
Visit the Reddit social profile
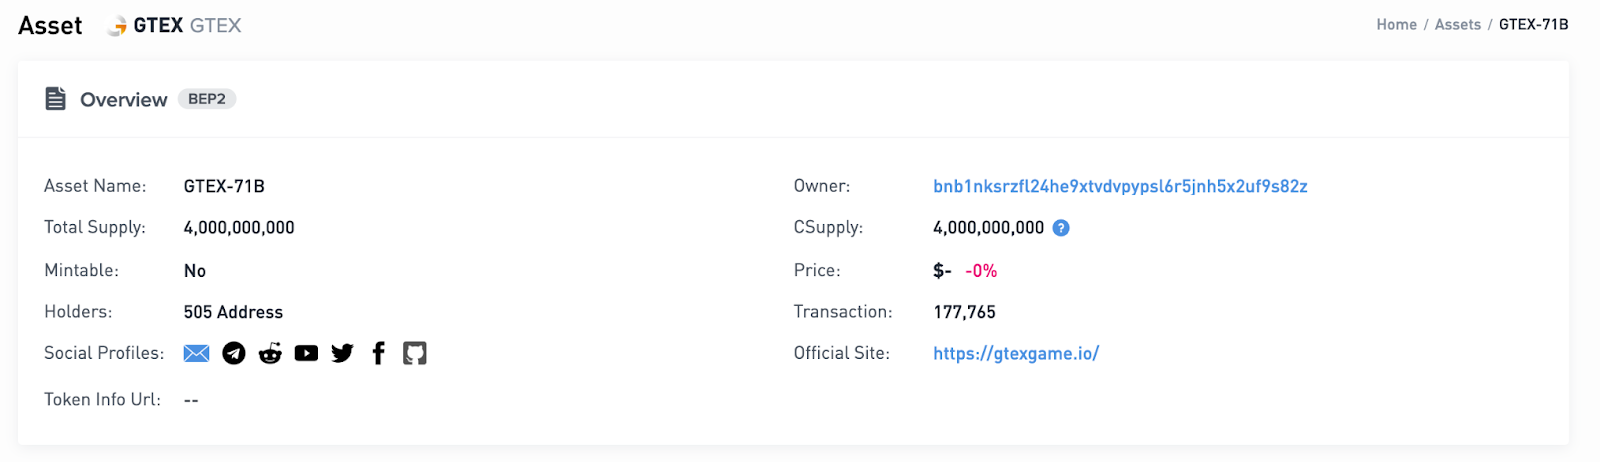point(270,353)
